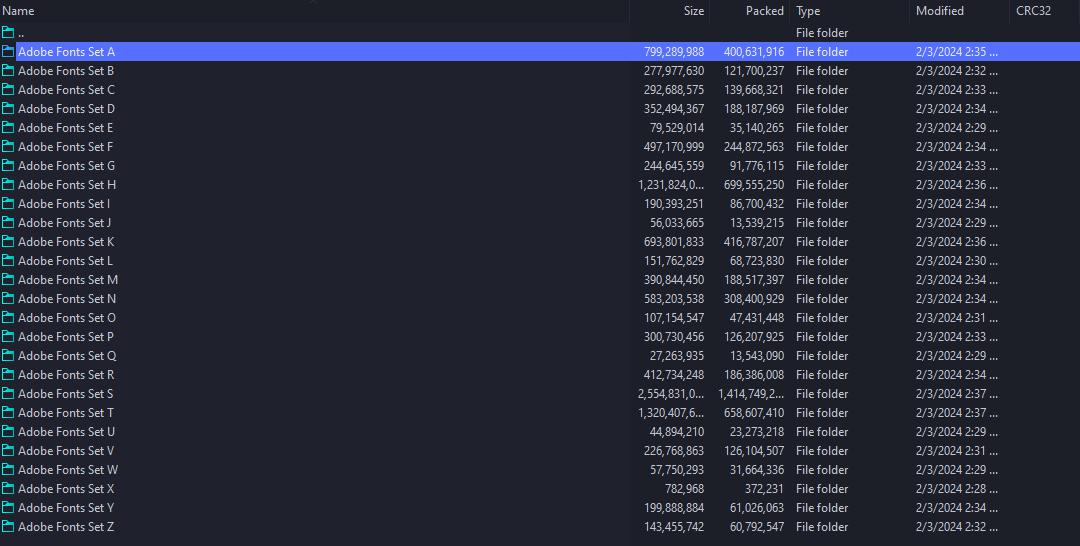Click packed value 372,231 of Set X
Screen dimensions: 1080x546
coord(765,489)
